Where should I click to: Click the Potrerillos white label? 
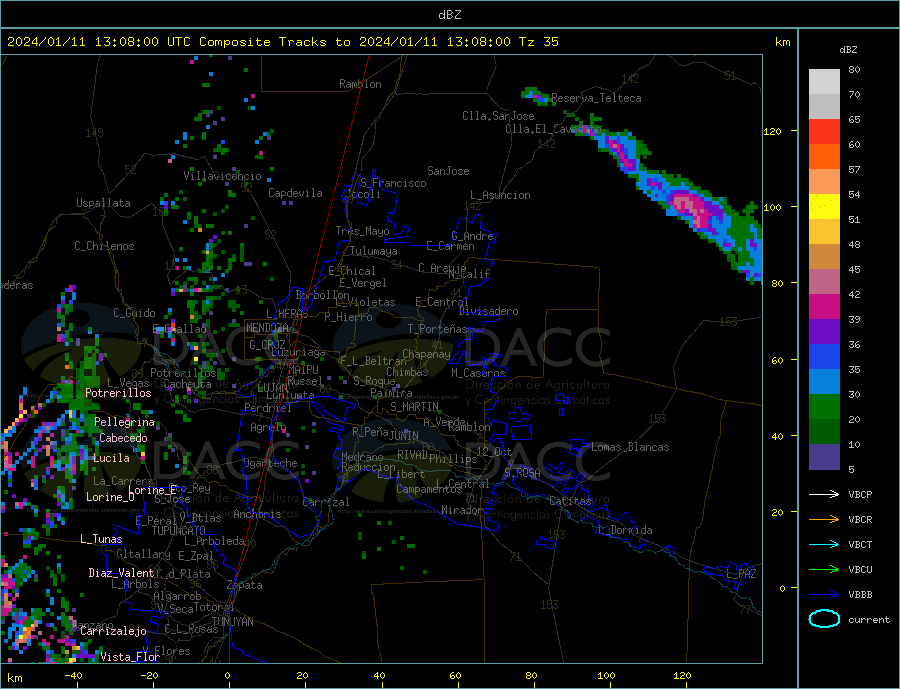pyautogui.click(x=118, y=393)
